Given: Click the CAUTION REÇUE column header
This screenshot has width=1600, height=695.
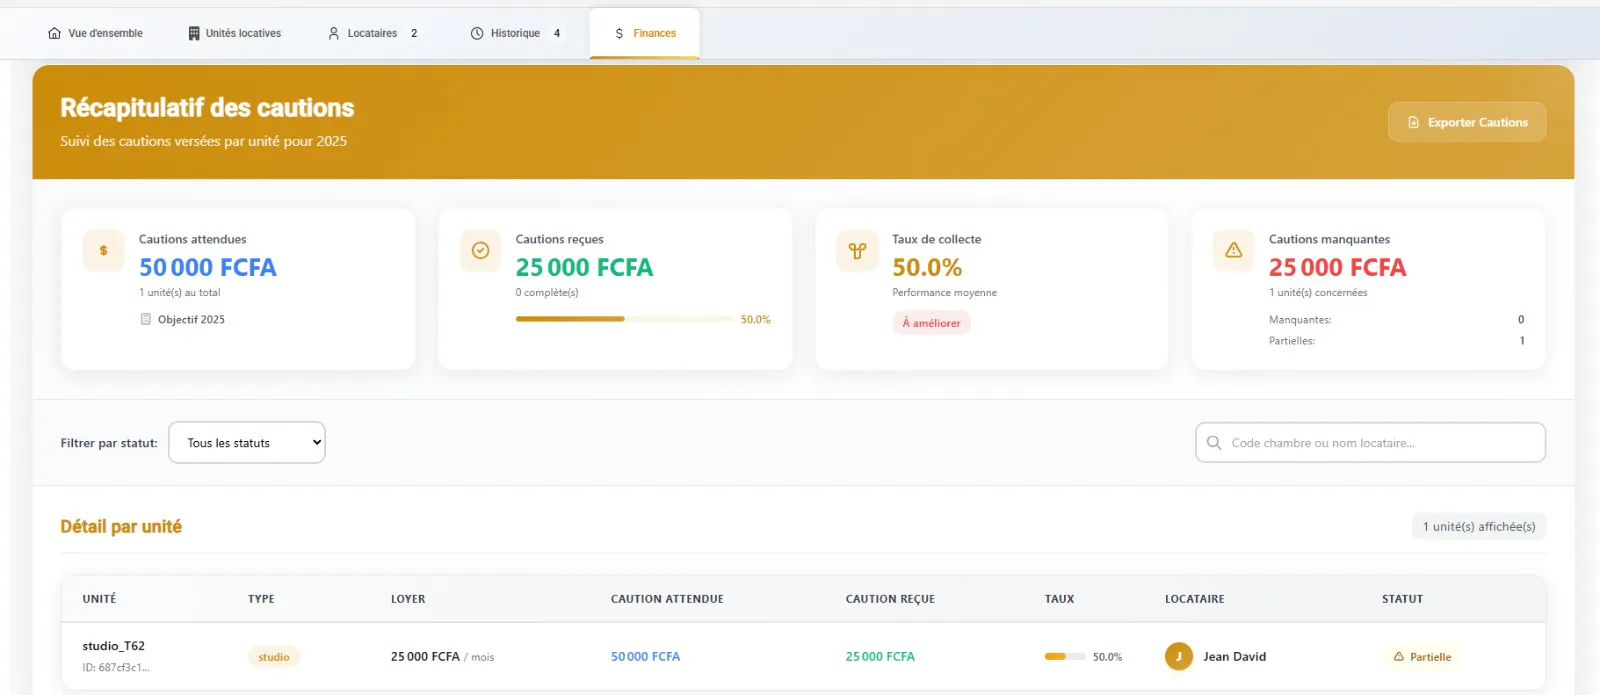Looking at the screenshot, I should [890, 599].
